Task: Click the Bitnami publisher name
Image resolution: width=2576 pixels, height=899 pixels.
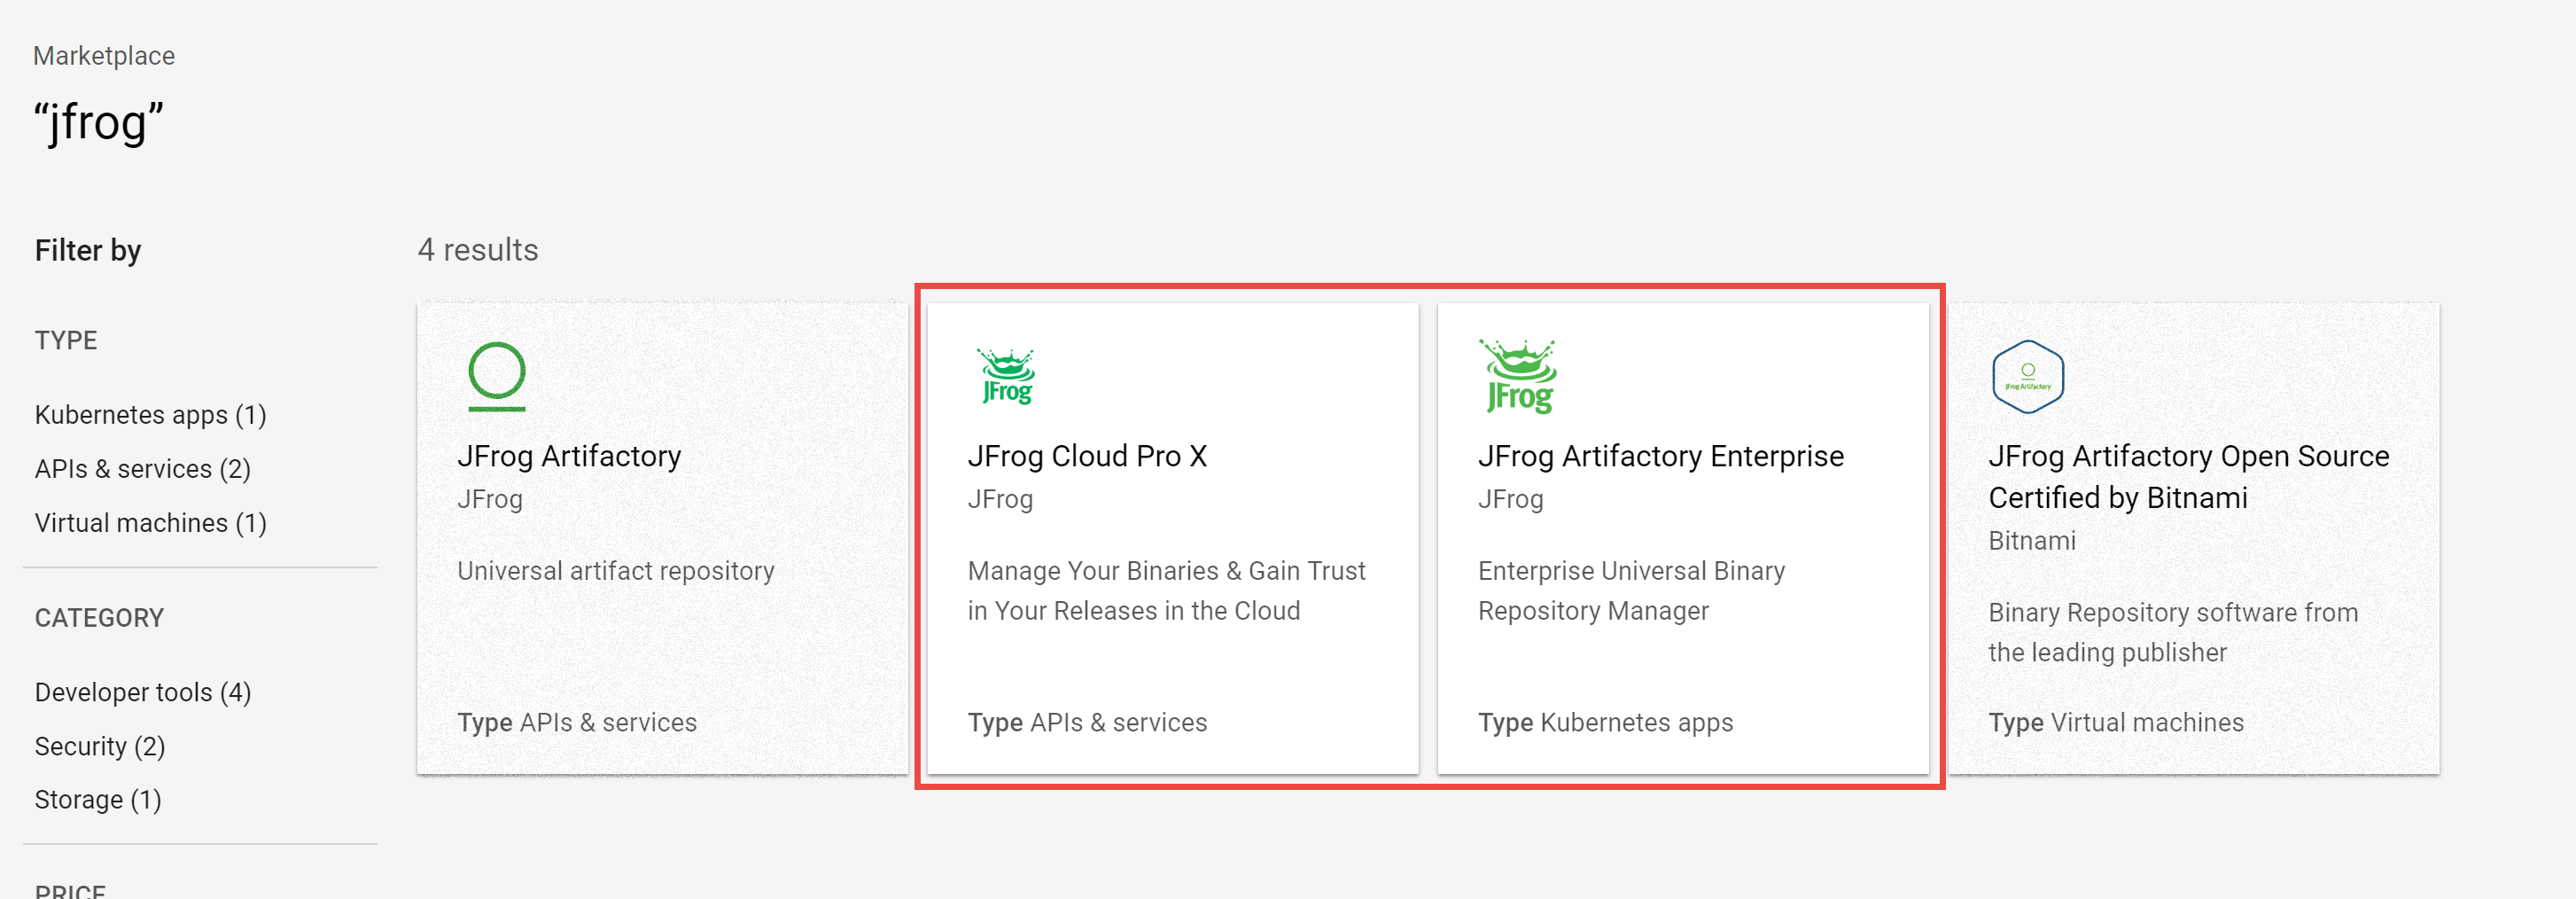Action: click(x=2031, y=540)
